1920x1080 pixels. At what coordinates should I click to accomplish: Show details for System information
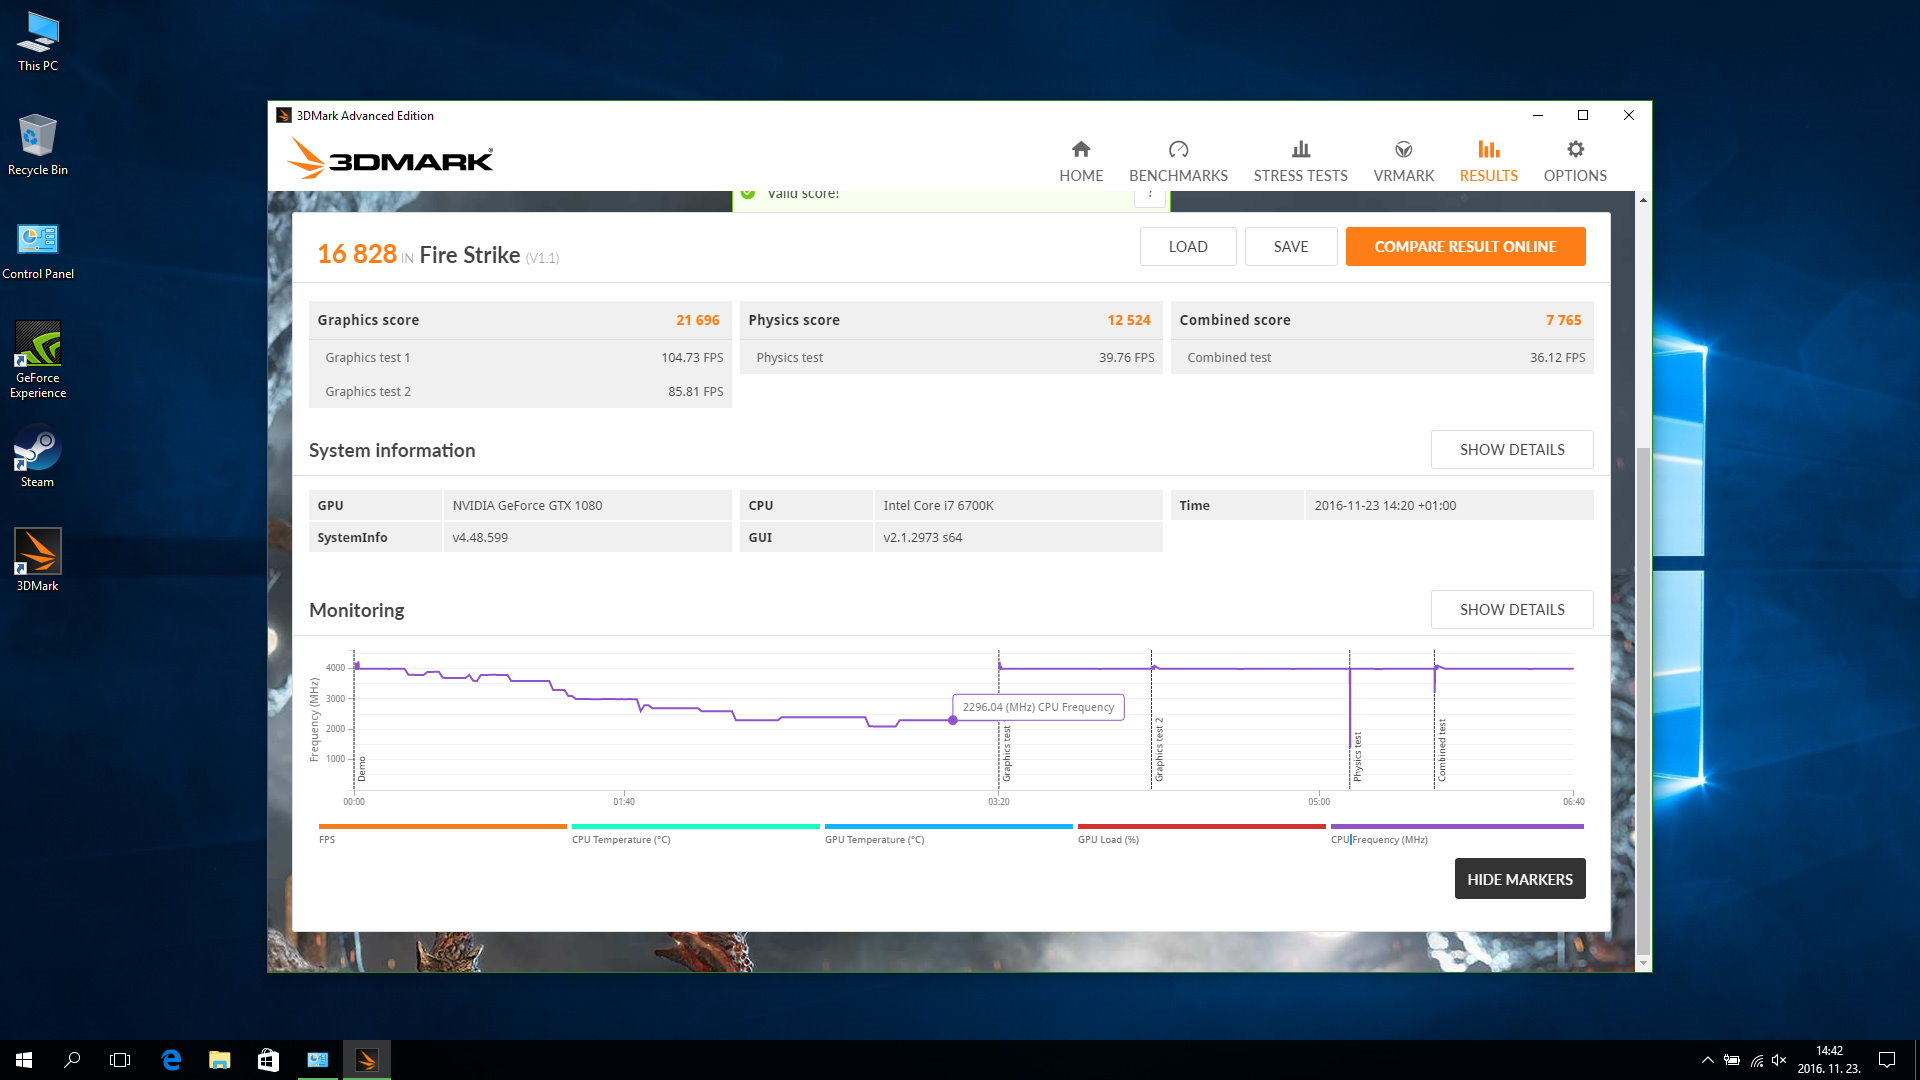[x=1512, y=450]
